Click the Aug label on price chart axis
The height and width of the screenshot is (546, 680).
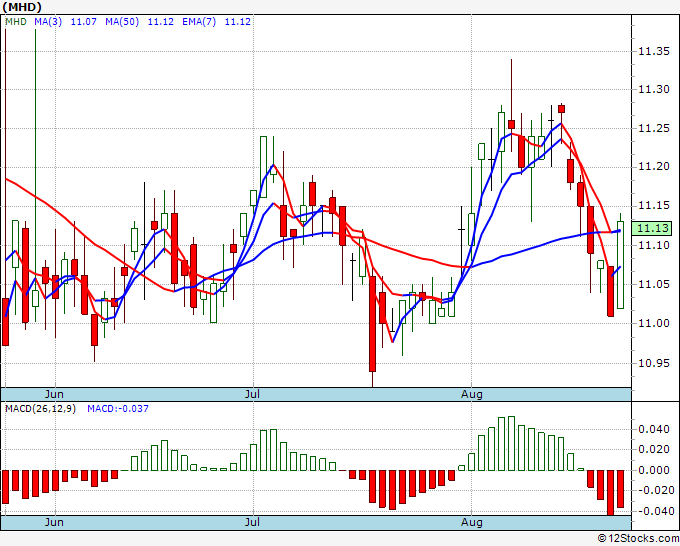[x=471, y=394]
